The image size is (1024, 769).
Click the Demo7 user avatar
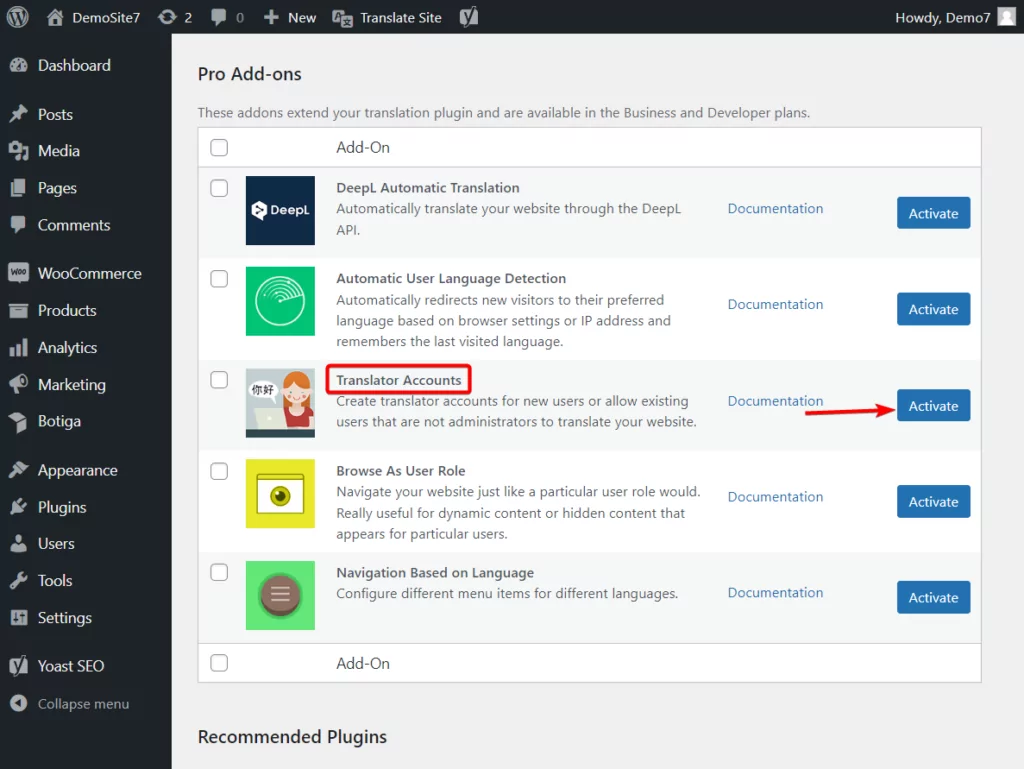pos(1006,17)
